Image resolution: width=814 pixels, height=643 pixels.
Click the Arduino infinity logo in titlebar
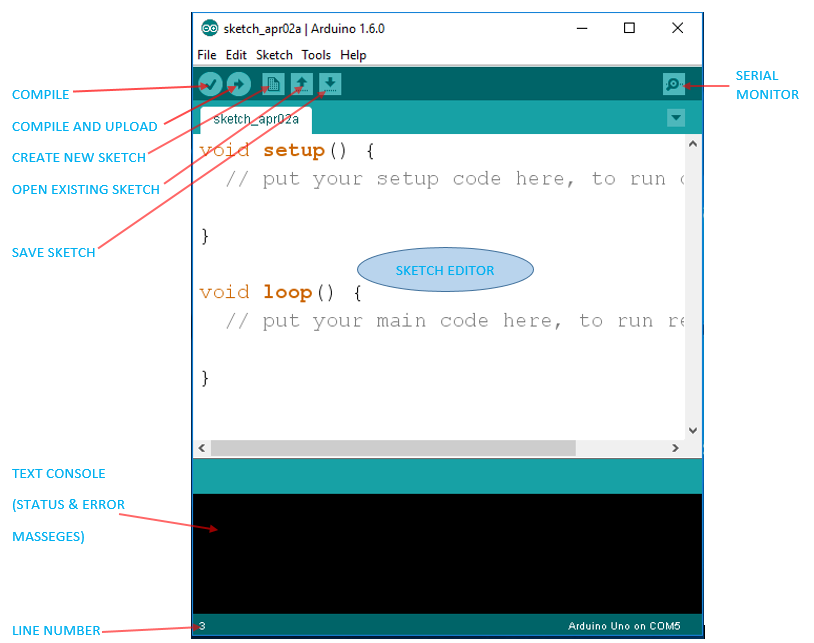coord(210,28)
